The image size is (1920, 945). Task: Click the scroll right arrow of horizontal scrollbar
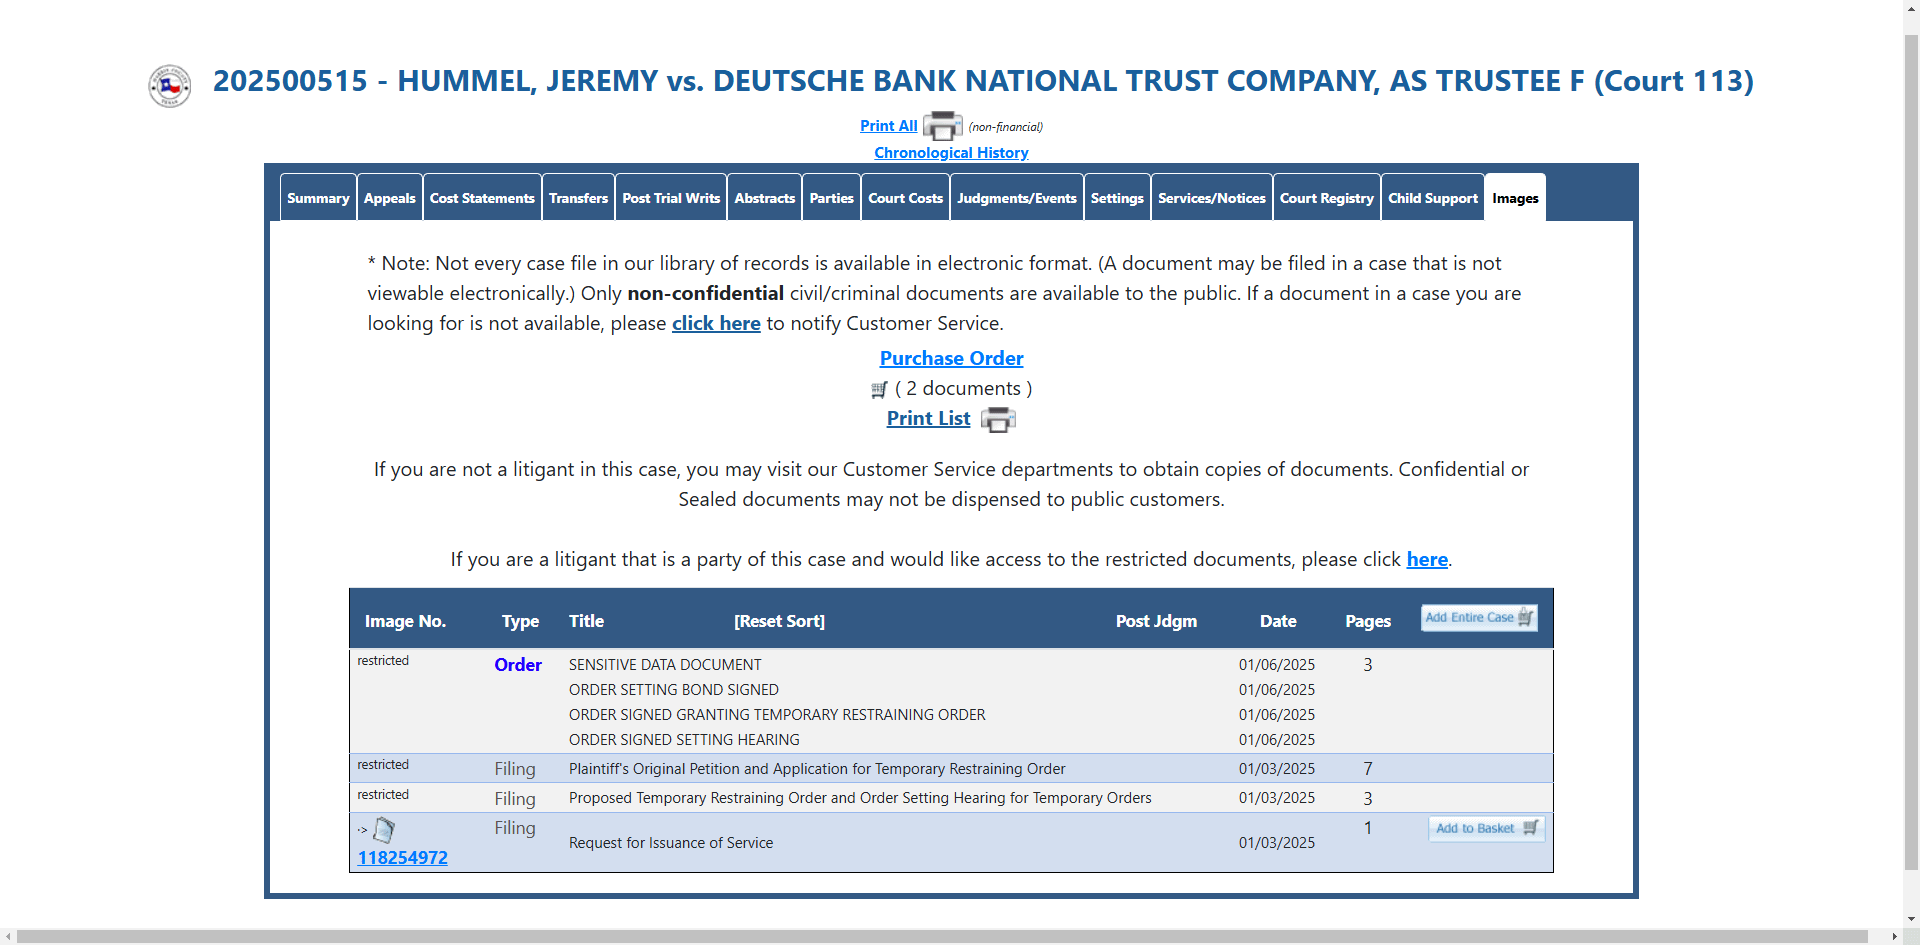tap(1894, 937)
